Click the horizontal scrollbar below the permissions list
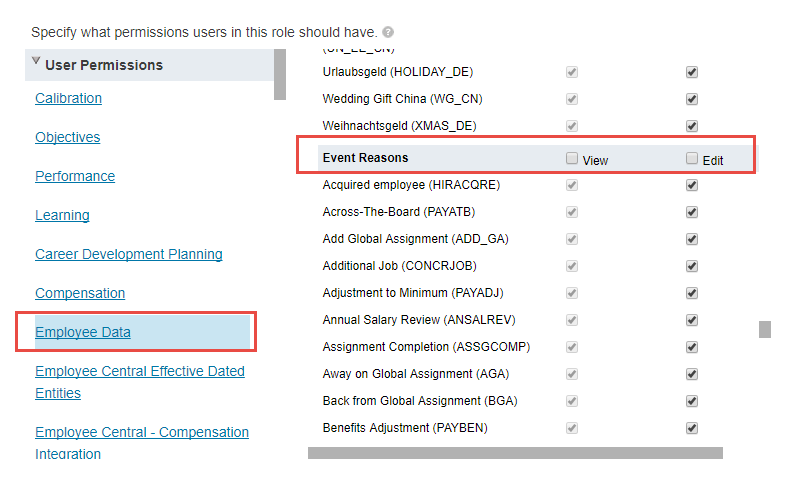798x483 pixels. coord(514,453)
